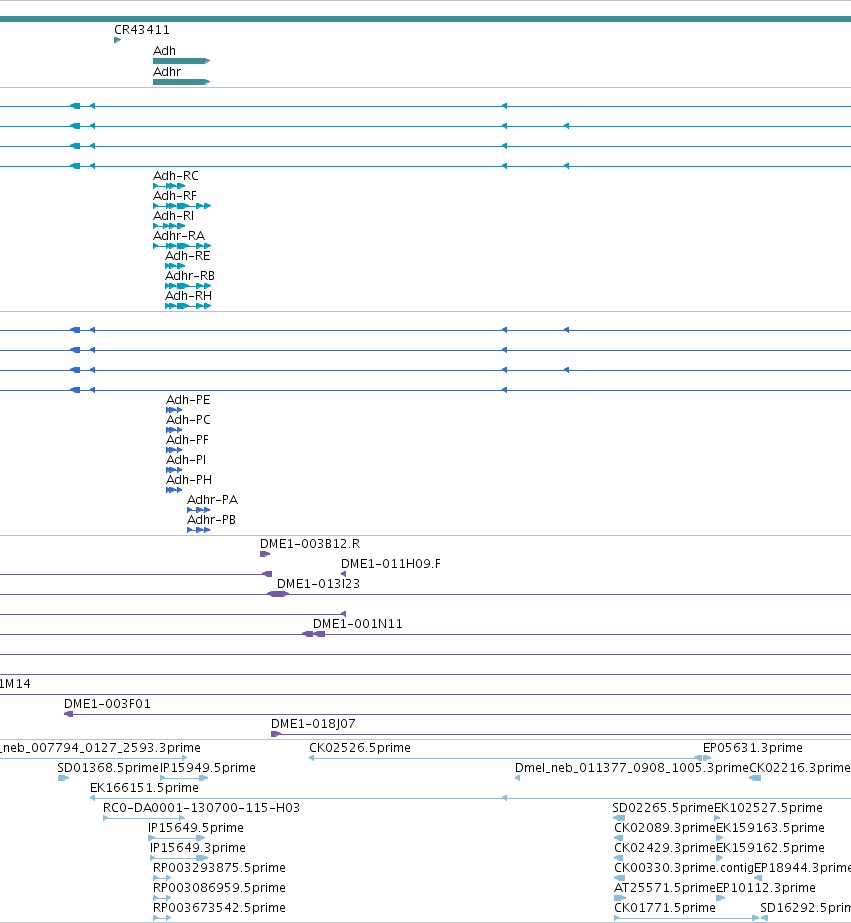Click the DME1-013I23 feature label
The image size is (851, 923).
(318, 583)
